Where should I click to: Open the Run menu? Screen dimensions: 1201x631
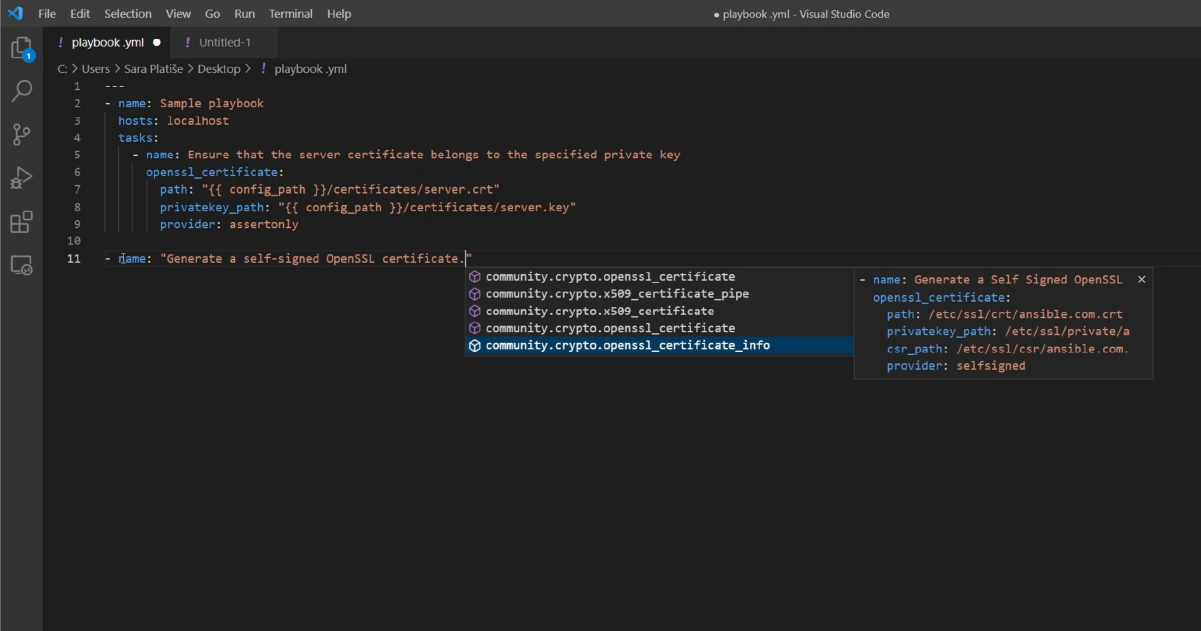click(x=244, y=14)
